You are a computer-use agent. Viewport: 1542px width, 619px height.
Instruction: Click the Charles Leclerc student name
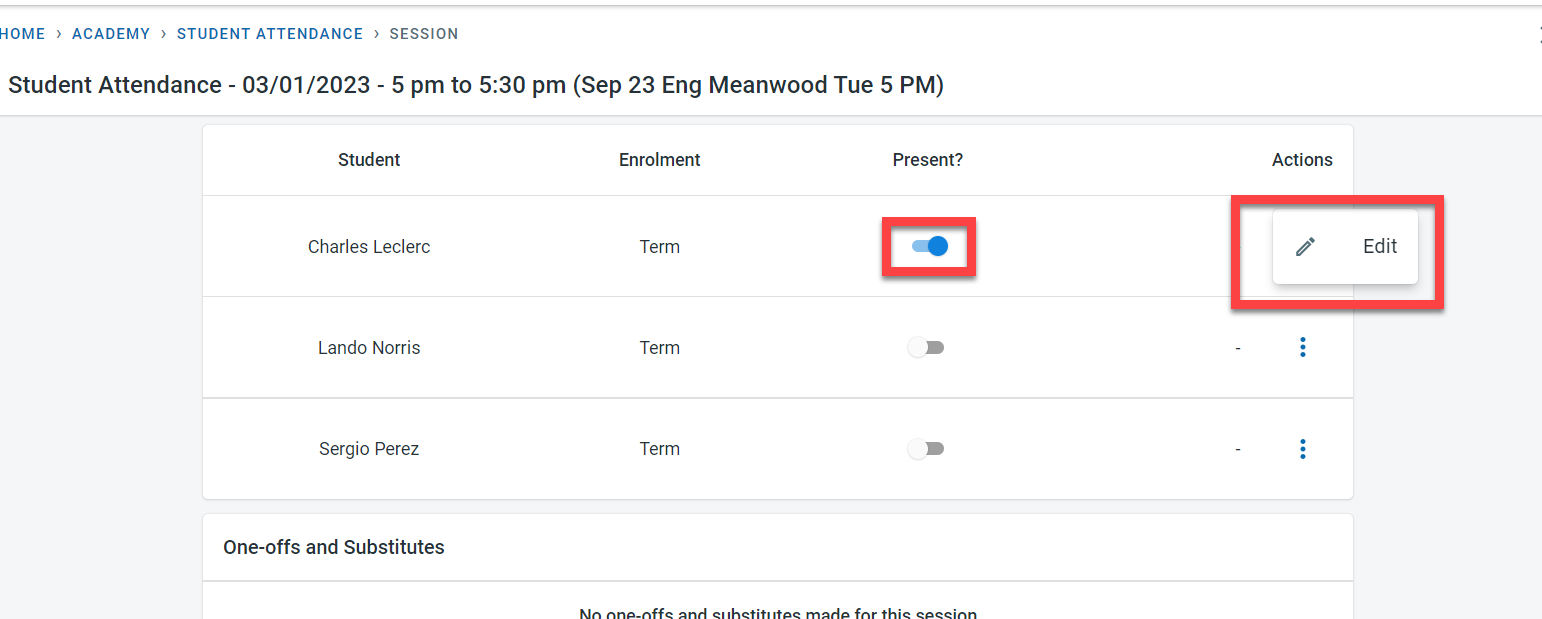[x=369, y=247]
